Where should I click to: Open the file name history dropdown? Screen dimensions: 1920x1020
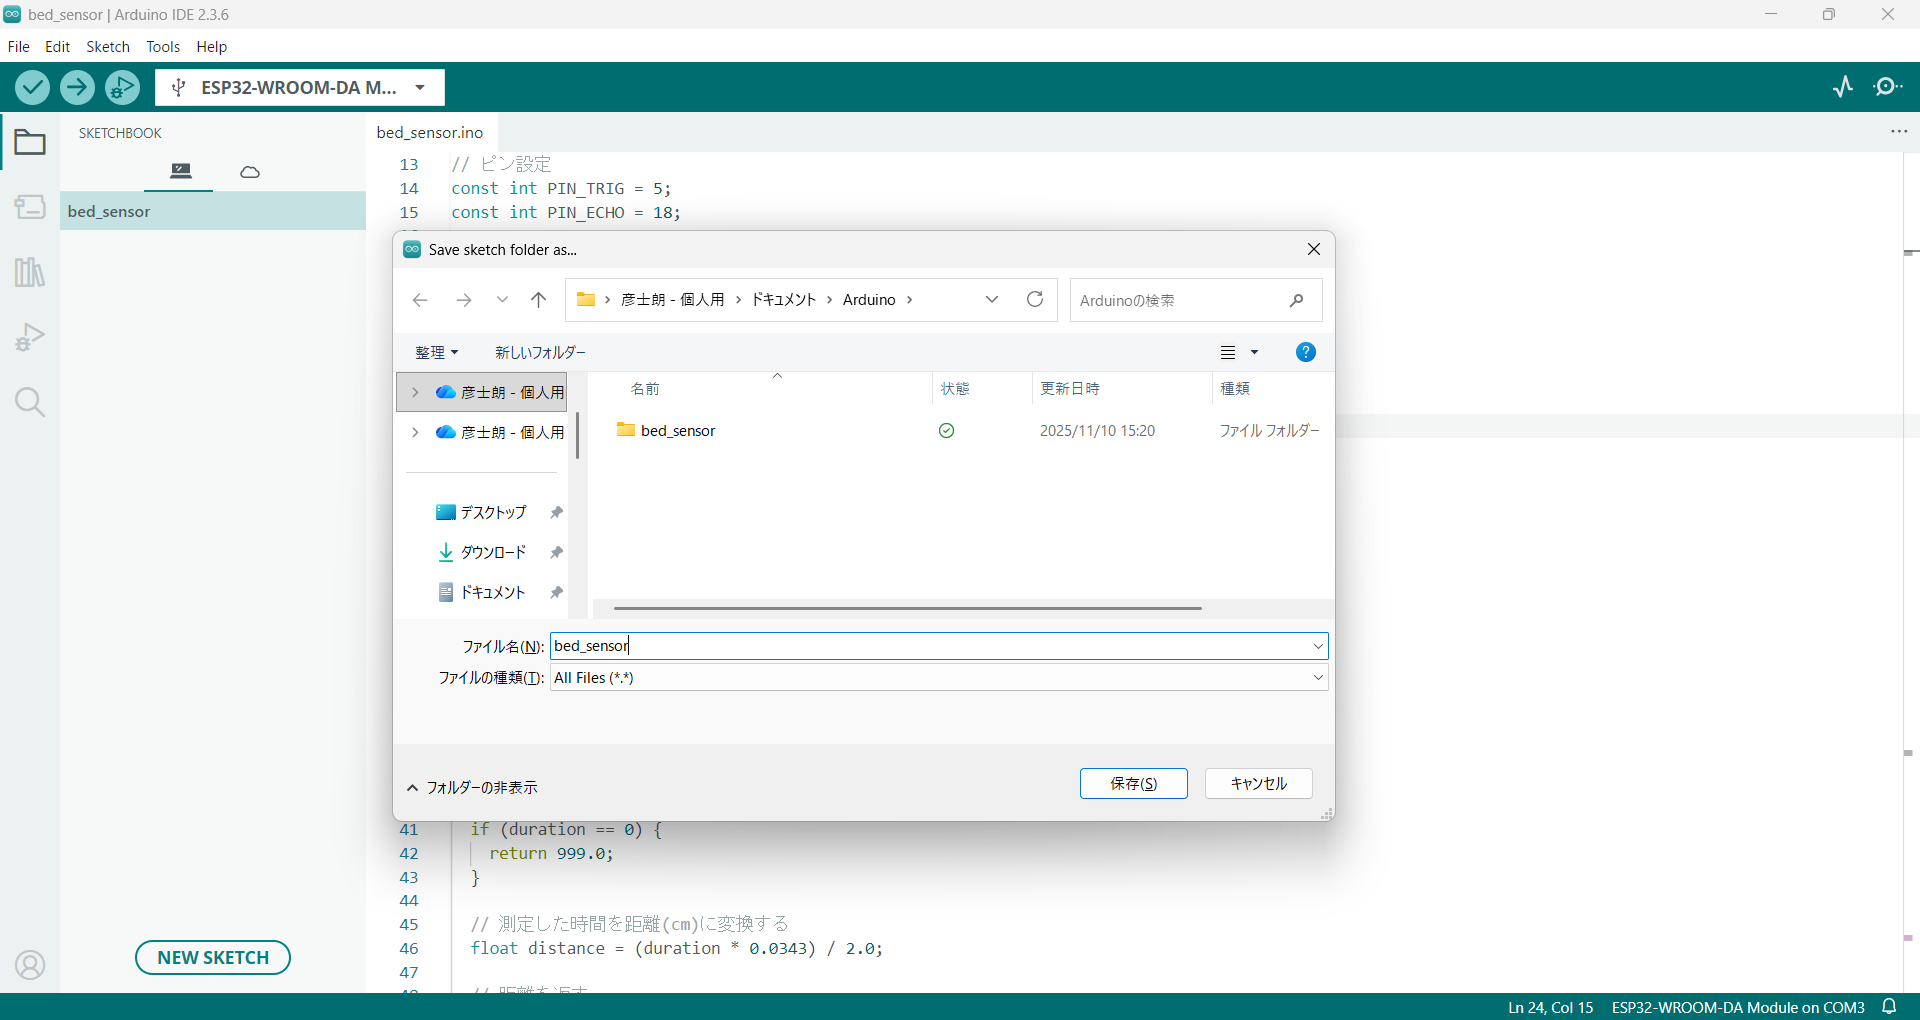(x=1318, y=646)
